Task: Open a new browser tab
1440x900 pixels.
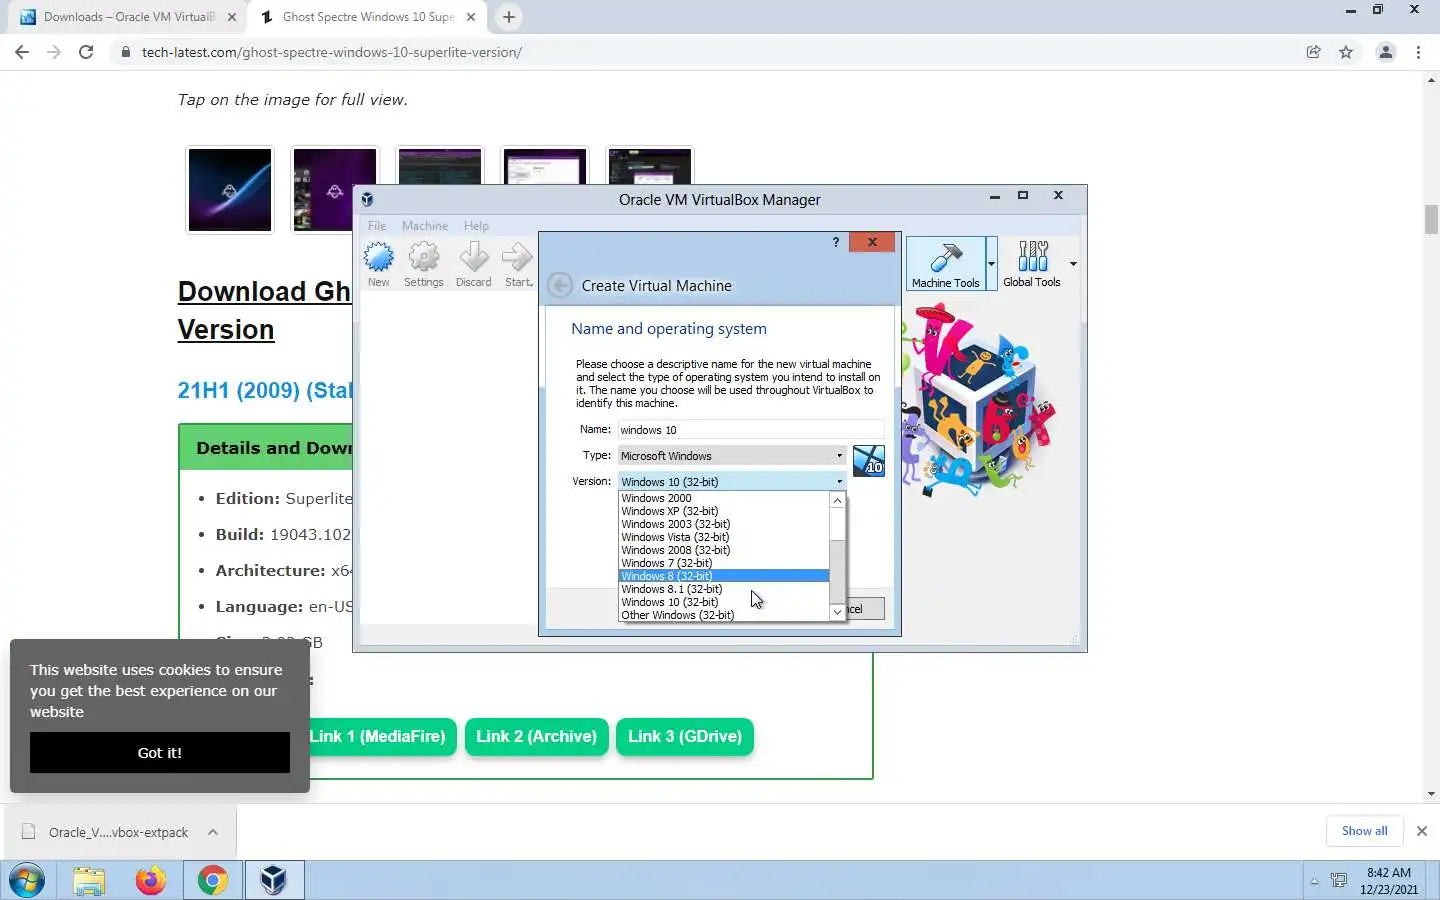Action: pyautogui.click(x=509, y=17)
